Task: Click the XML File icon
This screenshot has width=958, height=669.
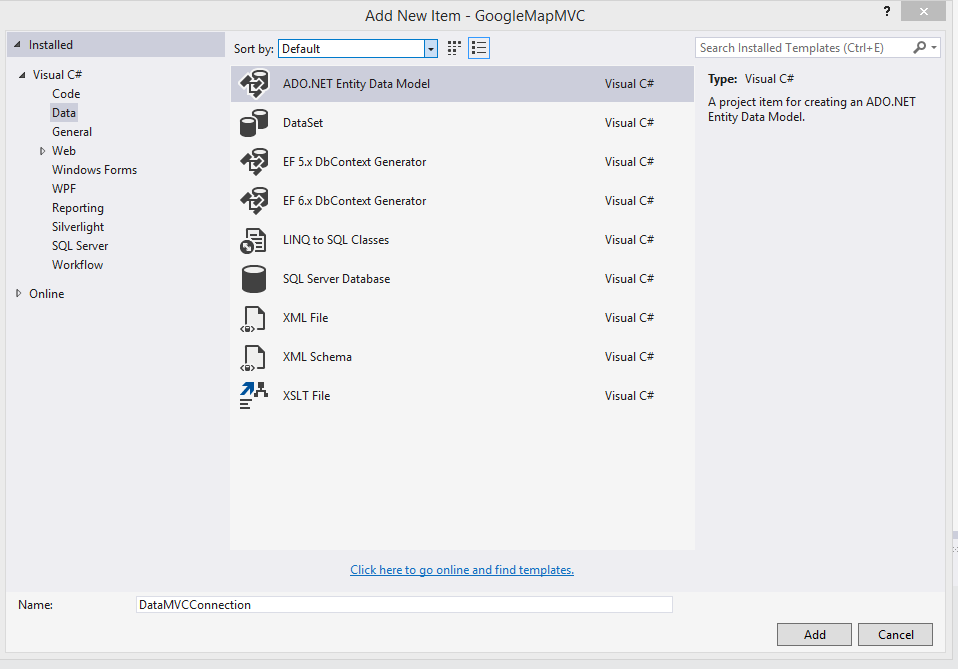Action: coord(253,318)
